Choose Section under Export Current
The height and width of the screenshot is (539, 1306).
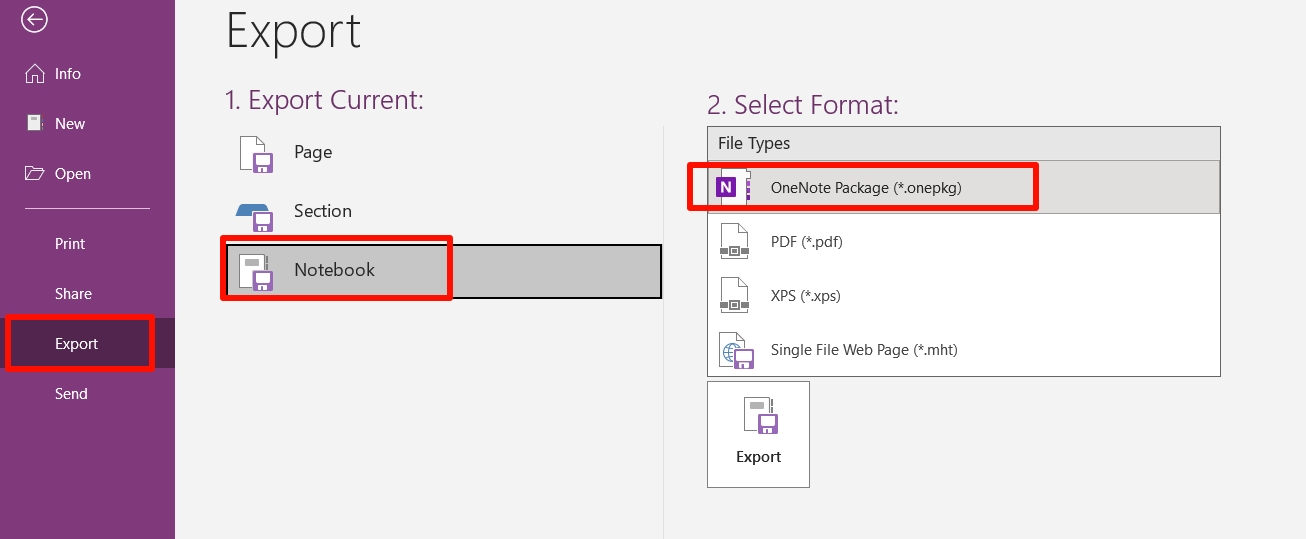click(443, 212)
